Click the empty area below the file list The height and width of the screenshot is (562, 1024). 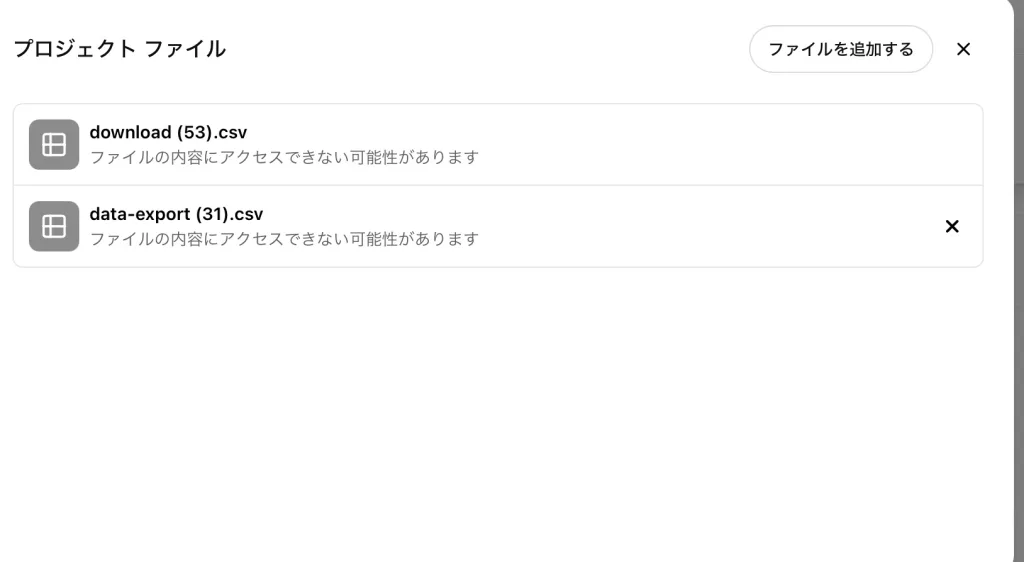496,411
